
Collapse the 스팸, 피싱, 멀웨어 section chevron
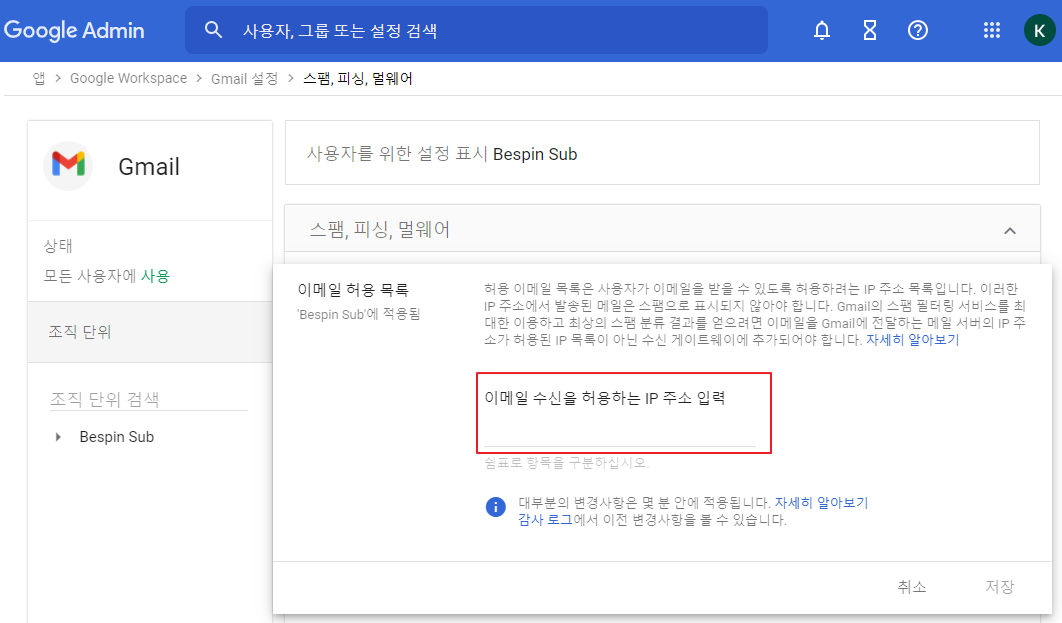click(1010, 231)
